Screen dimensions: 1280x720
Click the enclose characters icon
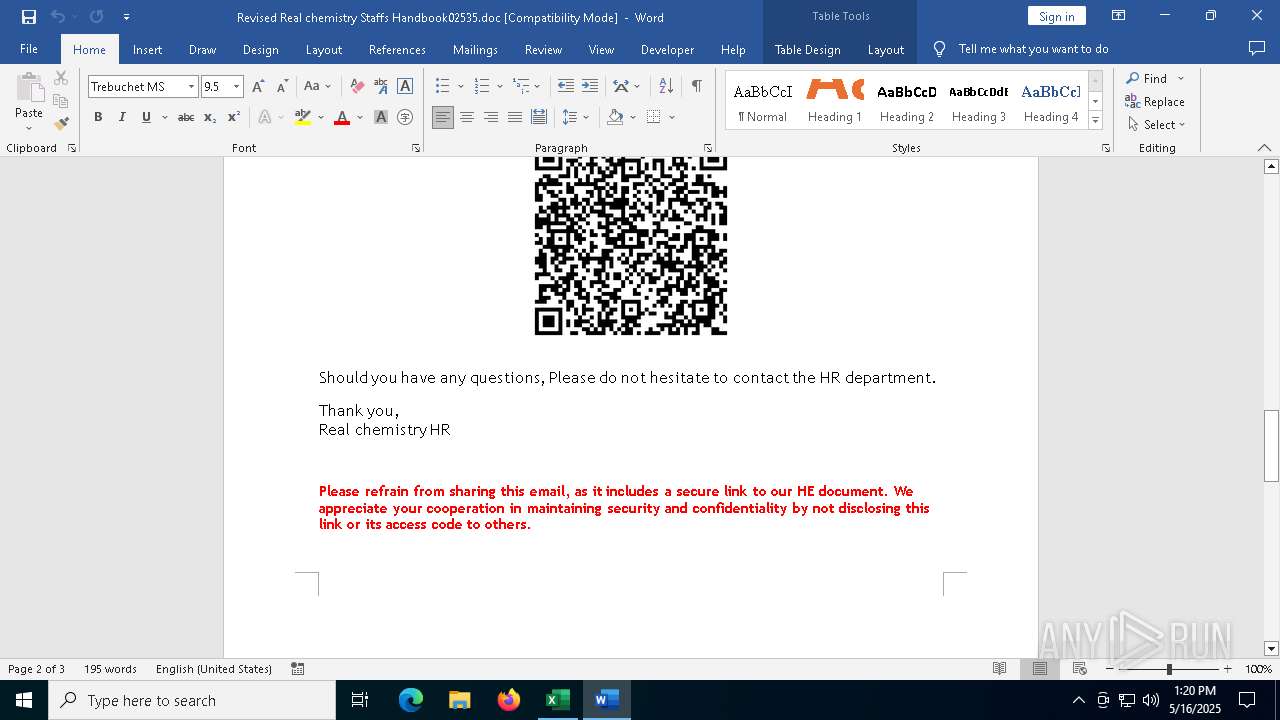tap(405, 117)
